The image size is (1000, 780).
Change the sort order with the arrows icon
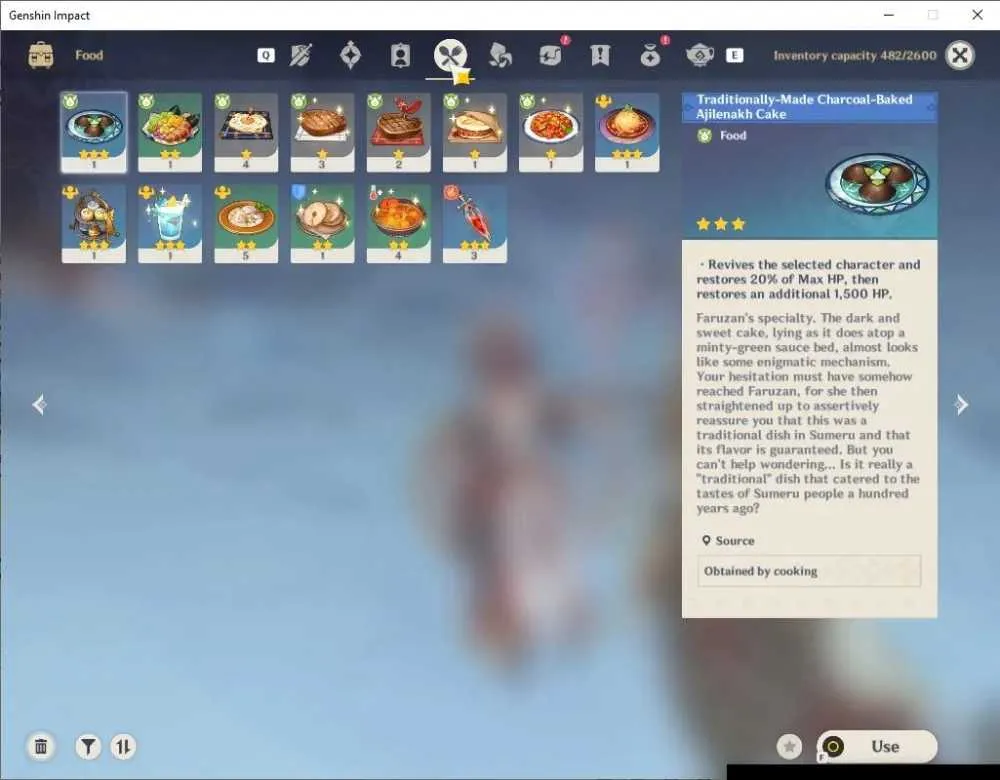coord(123,746)
